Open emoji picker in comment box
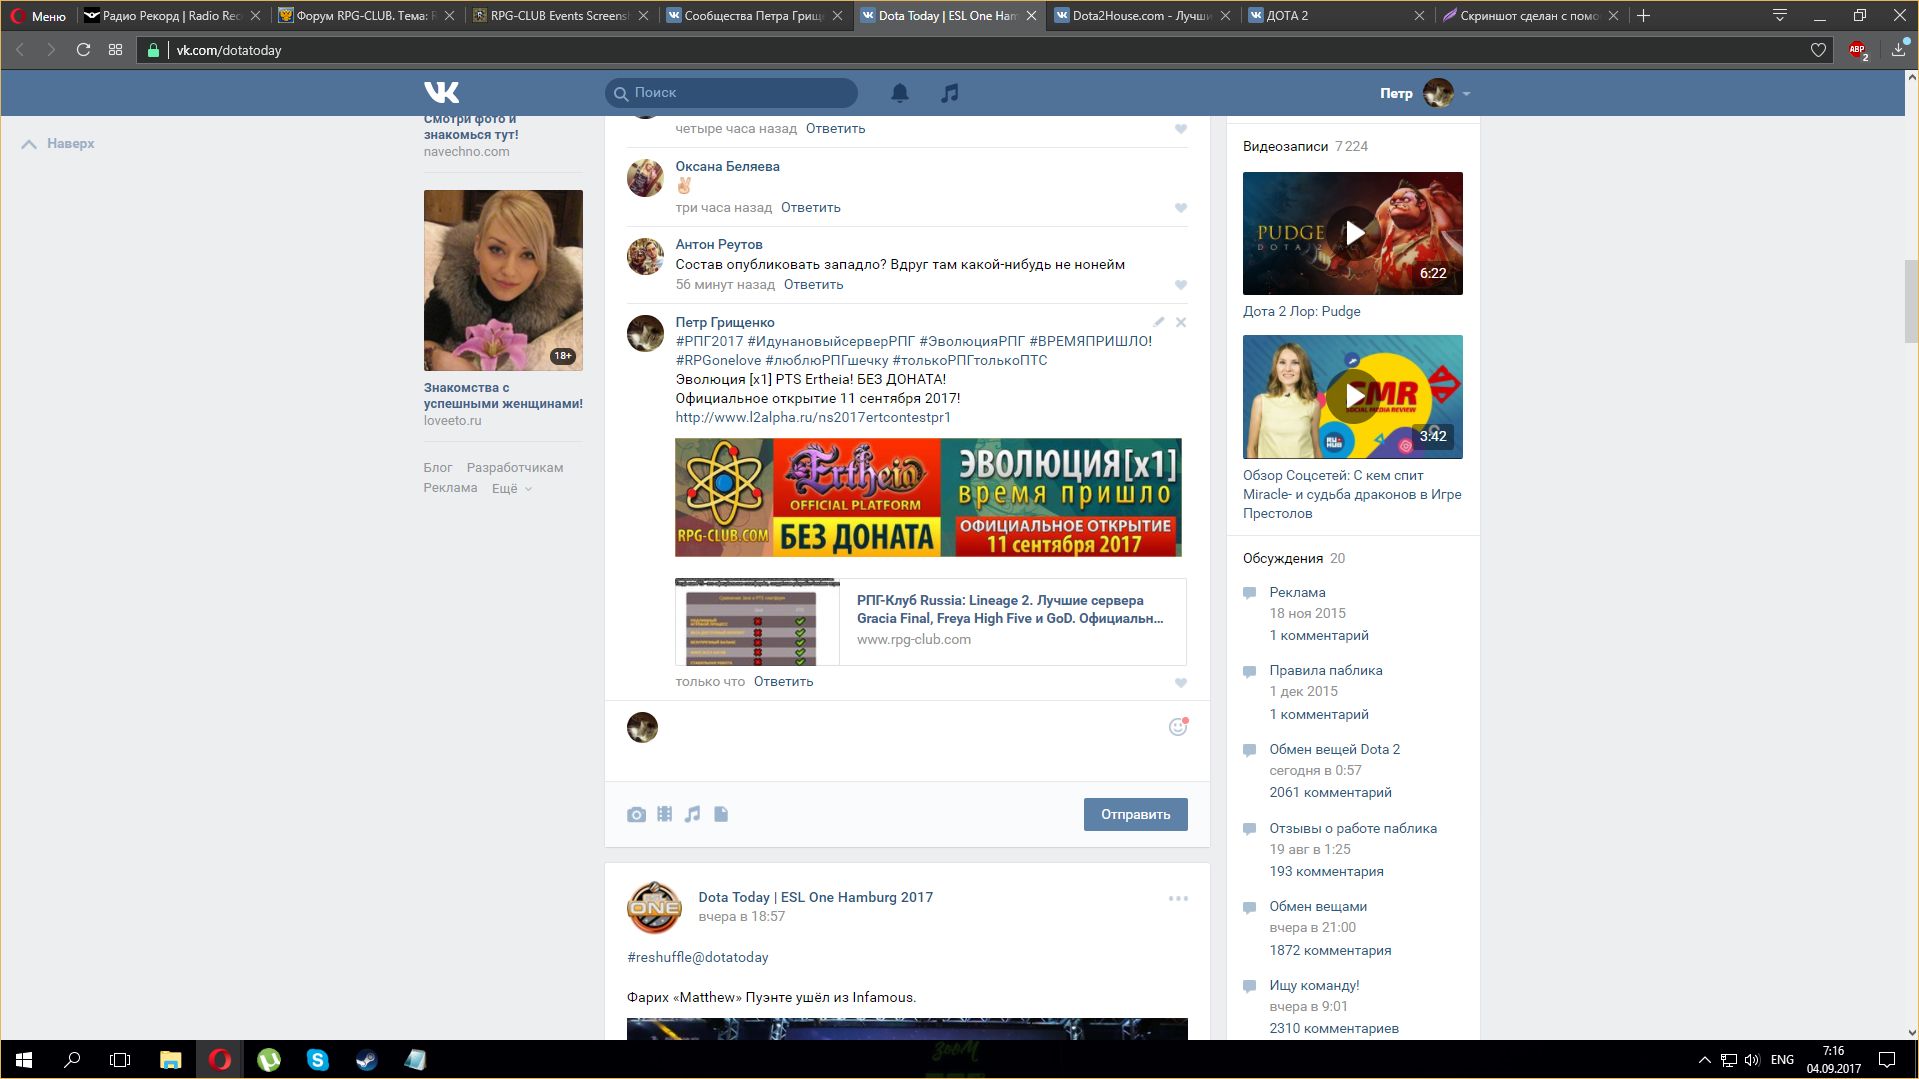Viewport: 1919px width, 1079px height. click(x=1178, y=727)
